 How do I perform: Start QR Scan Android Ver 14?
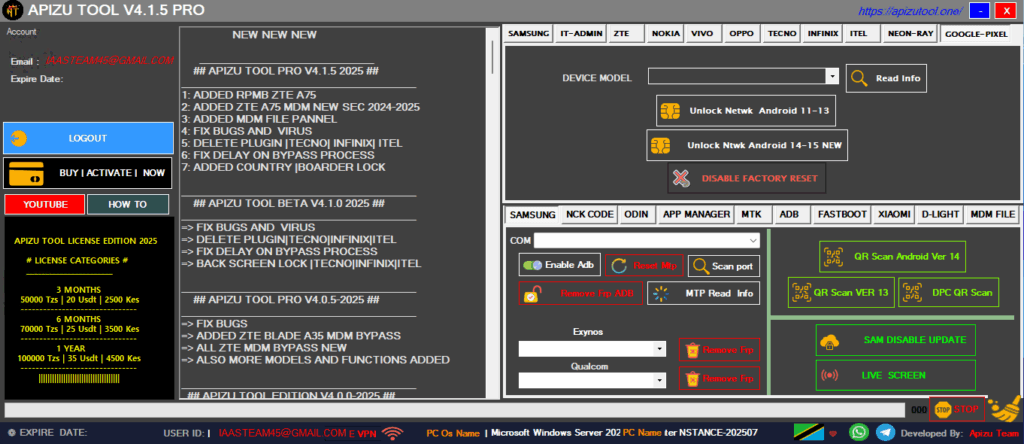893,256
